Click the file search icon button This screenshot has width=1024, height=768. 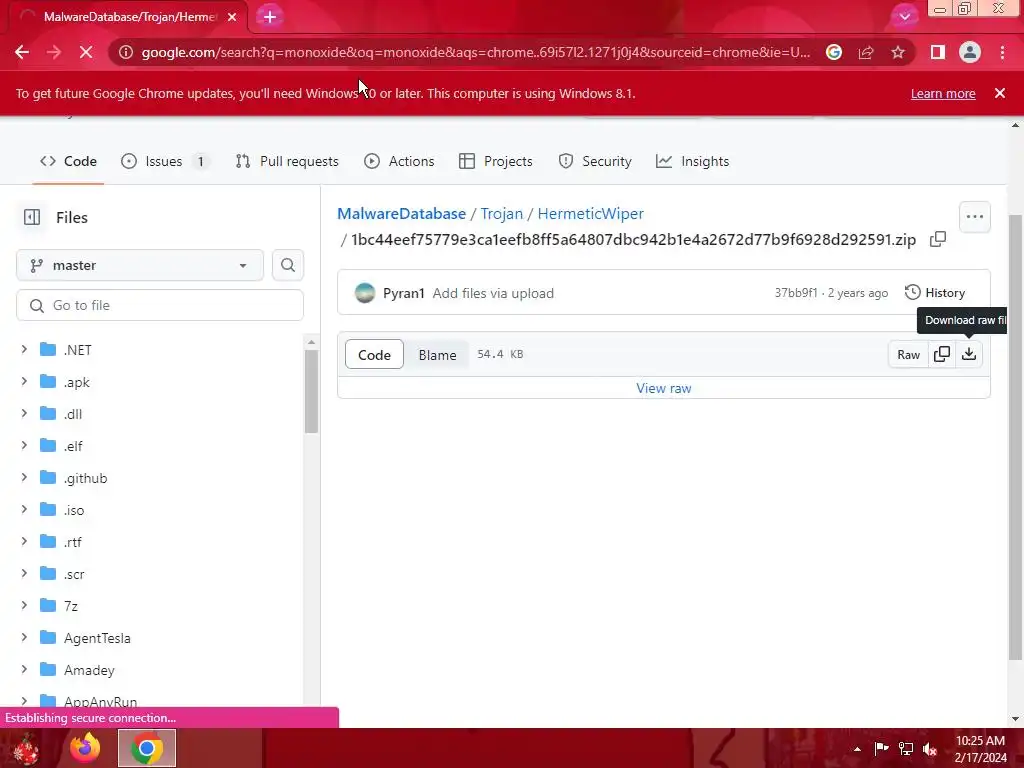[288, 266]
